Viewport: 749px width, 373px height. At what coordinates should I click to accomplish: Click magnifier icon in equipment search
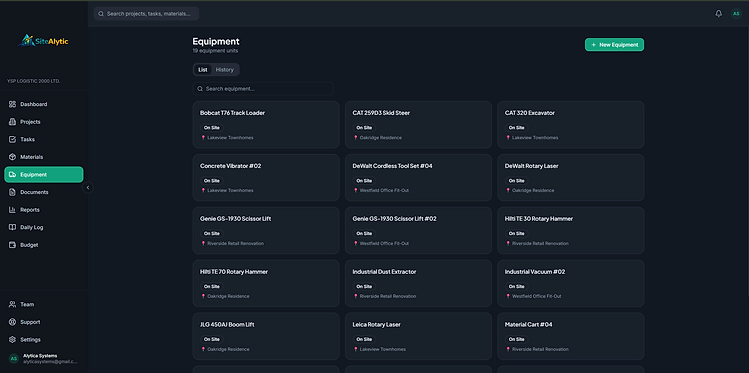coord(200,89)
